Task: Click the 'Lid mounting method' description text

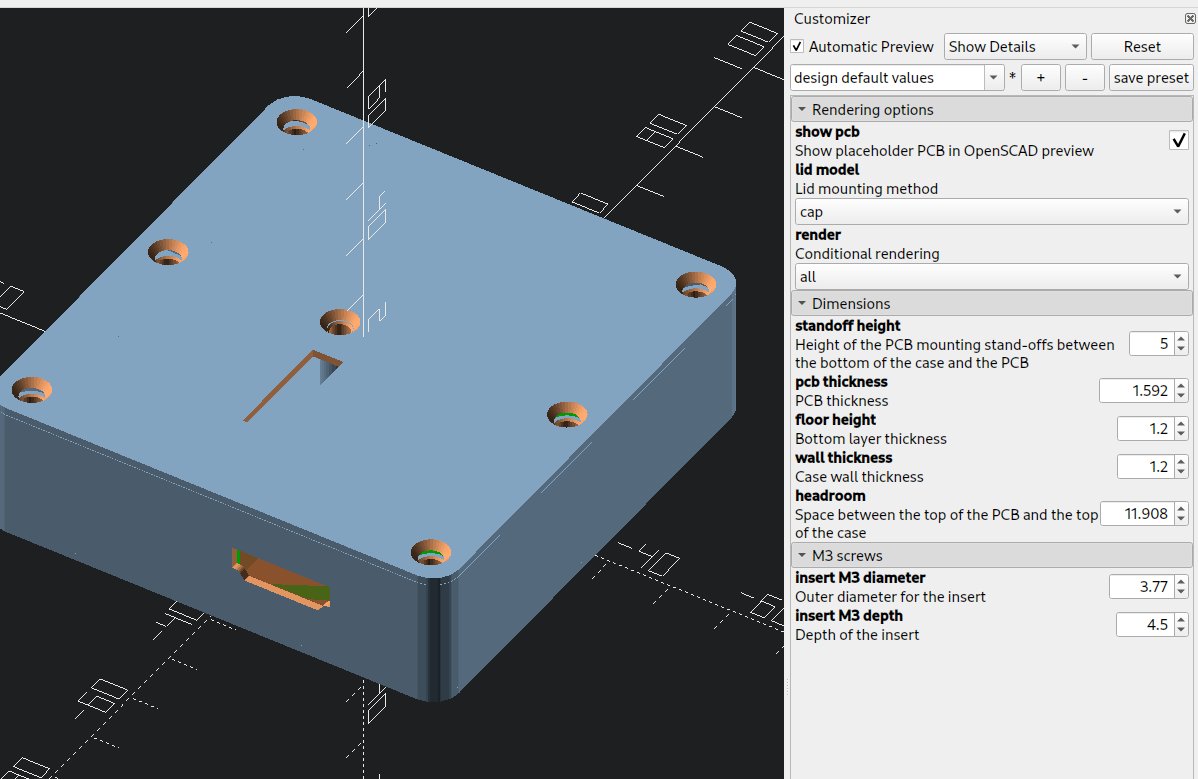Action: click(866, 189)
